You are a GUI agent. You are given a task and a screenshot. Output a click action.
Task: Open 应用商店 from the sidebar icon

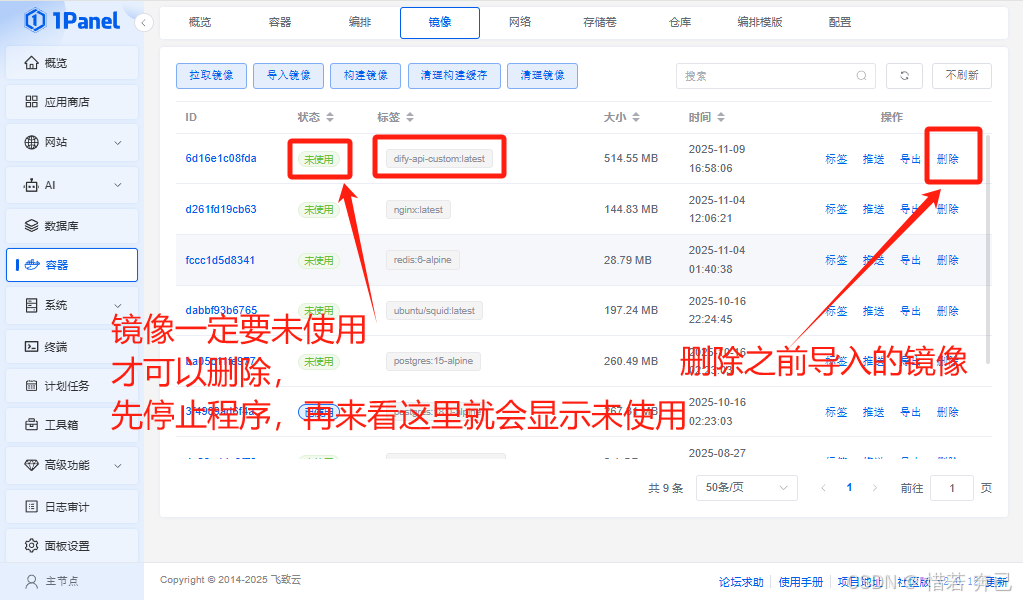click(x=33, y=101)
